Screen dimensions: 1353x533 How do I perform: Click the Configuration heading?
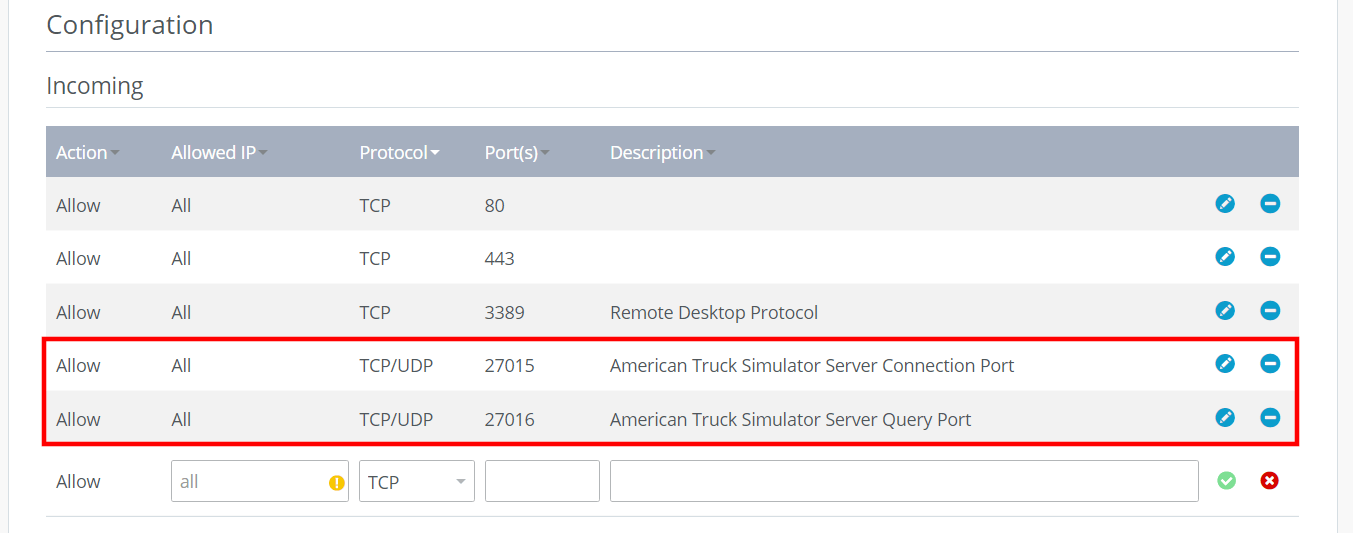[130, 24]
